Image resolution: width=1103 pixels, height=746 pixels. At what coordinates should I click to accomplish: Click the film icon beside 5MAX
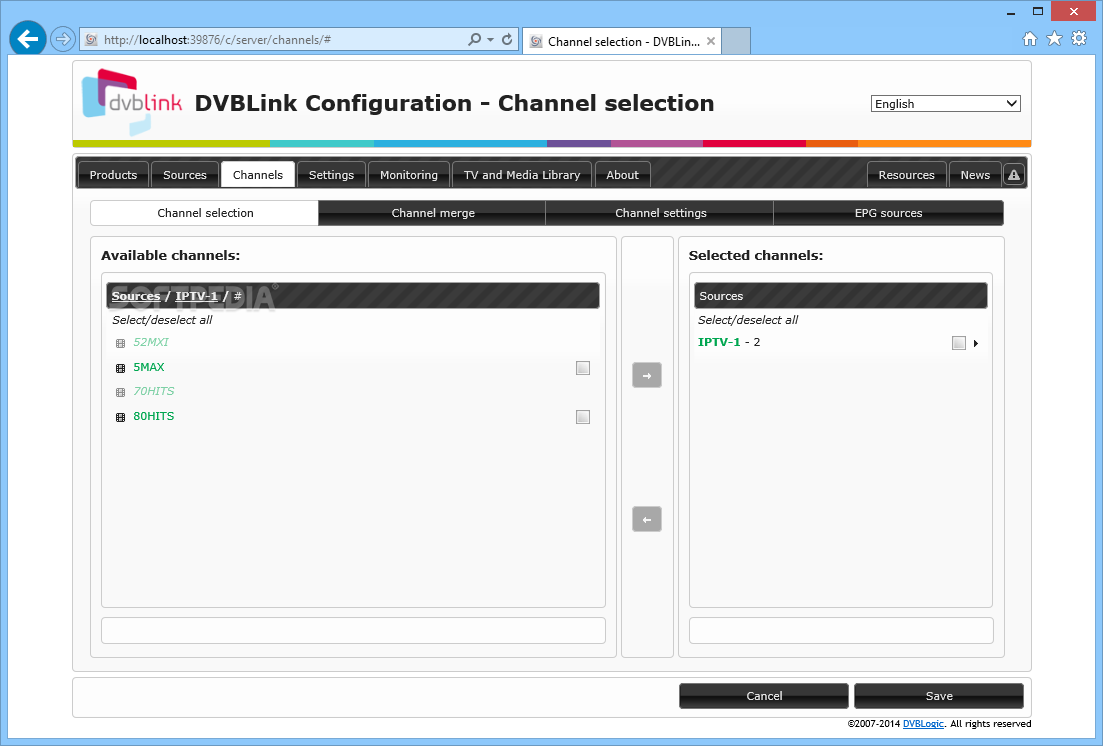click(x=120, y=368)
